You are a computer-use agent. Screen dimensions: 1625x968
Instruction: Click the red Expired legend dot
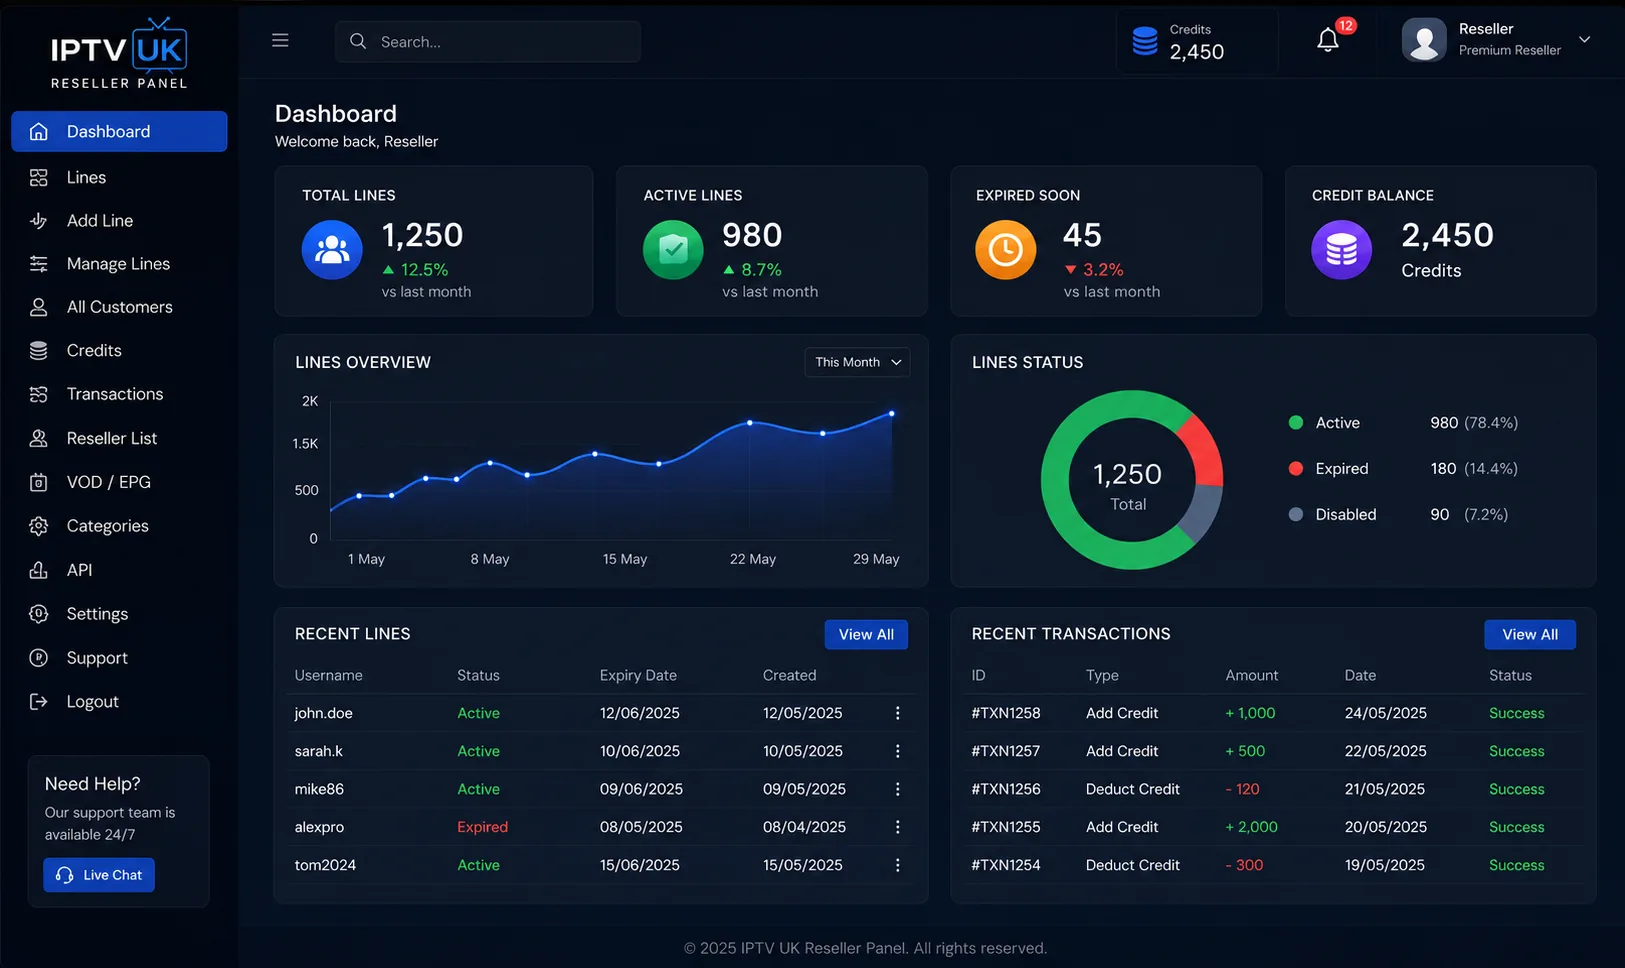pos(1296,468)
